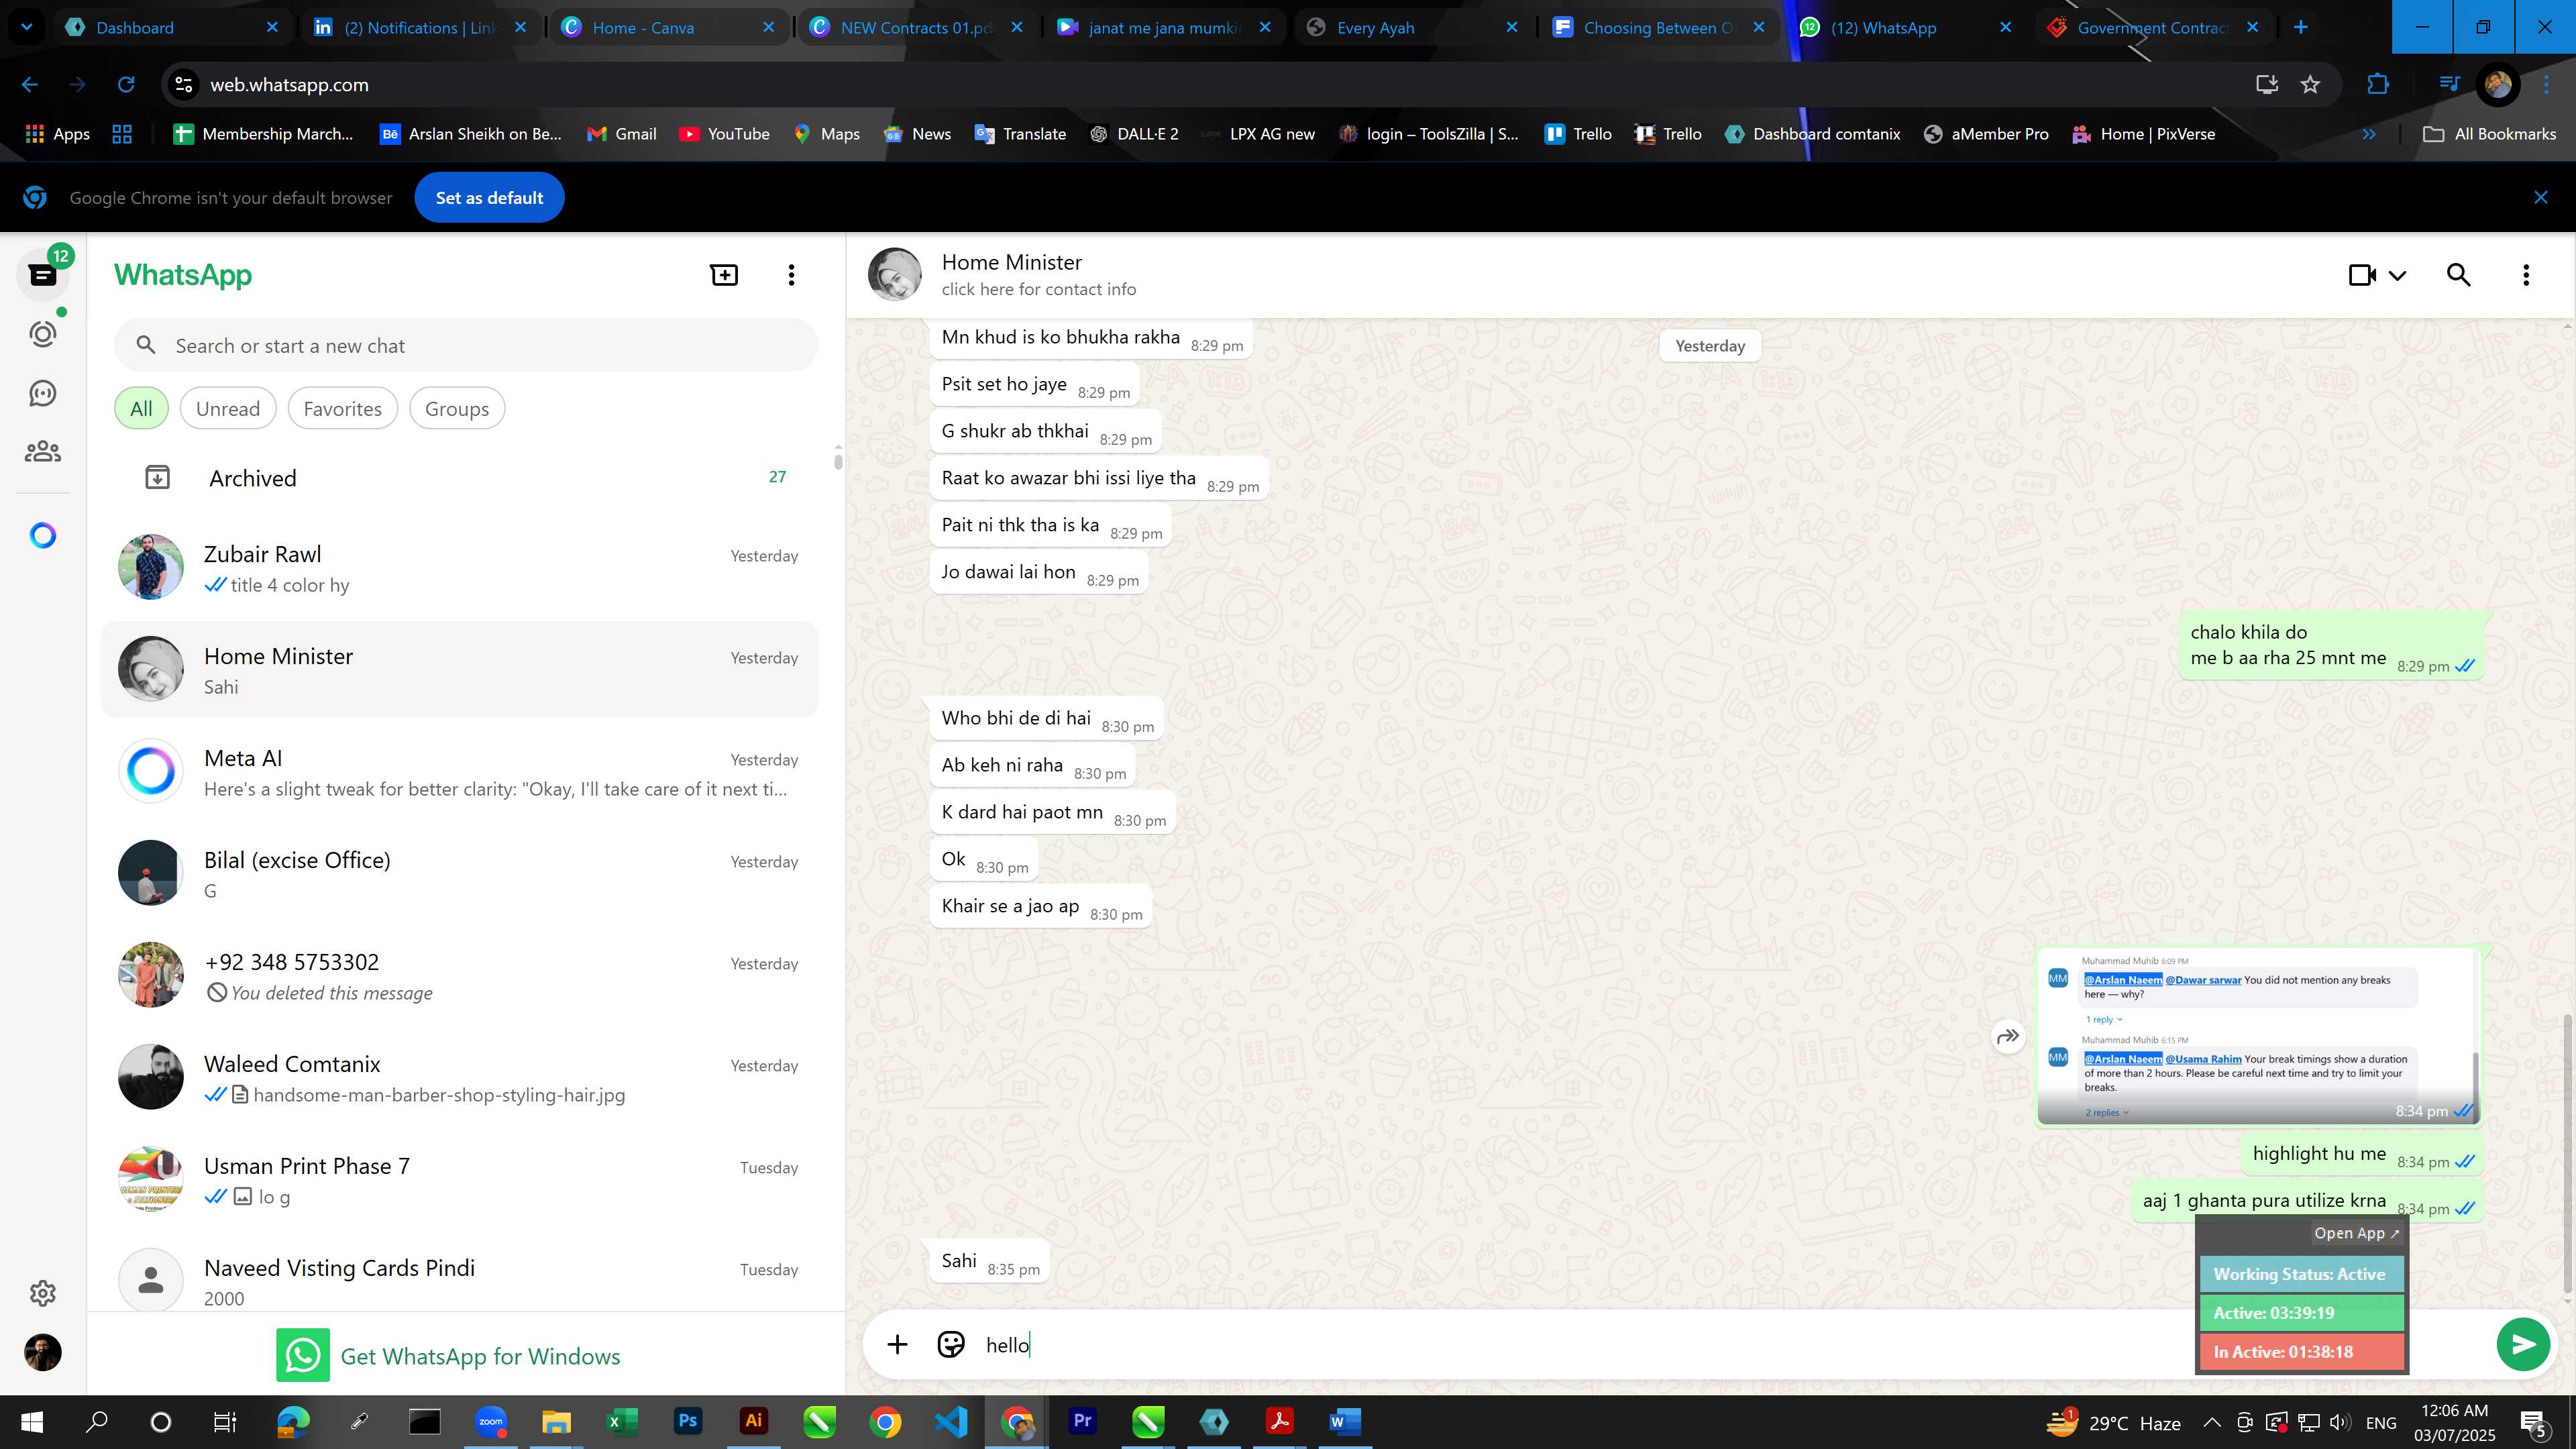
Task: Search within the Home Minister conversation
Action: click(x=2458, y=275)
